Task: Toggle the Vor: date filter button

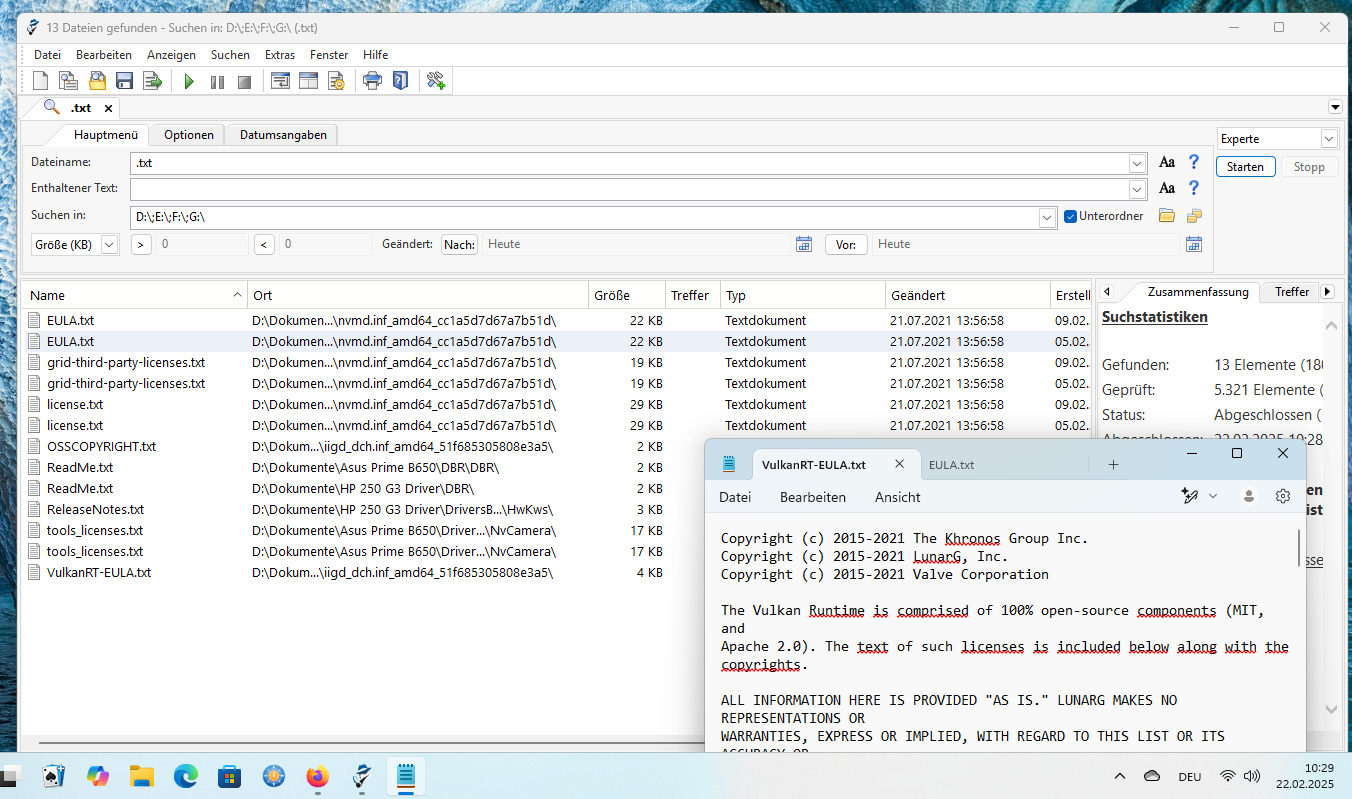Action: tap(846, 244)
